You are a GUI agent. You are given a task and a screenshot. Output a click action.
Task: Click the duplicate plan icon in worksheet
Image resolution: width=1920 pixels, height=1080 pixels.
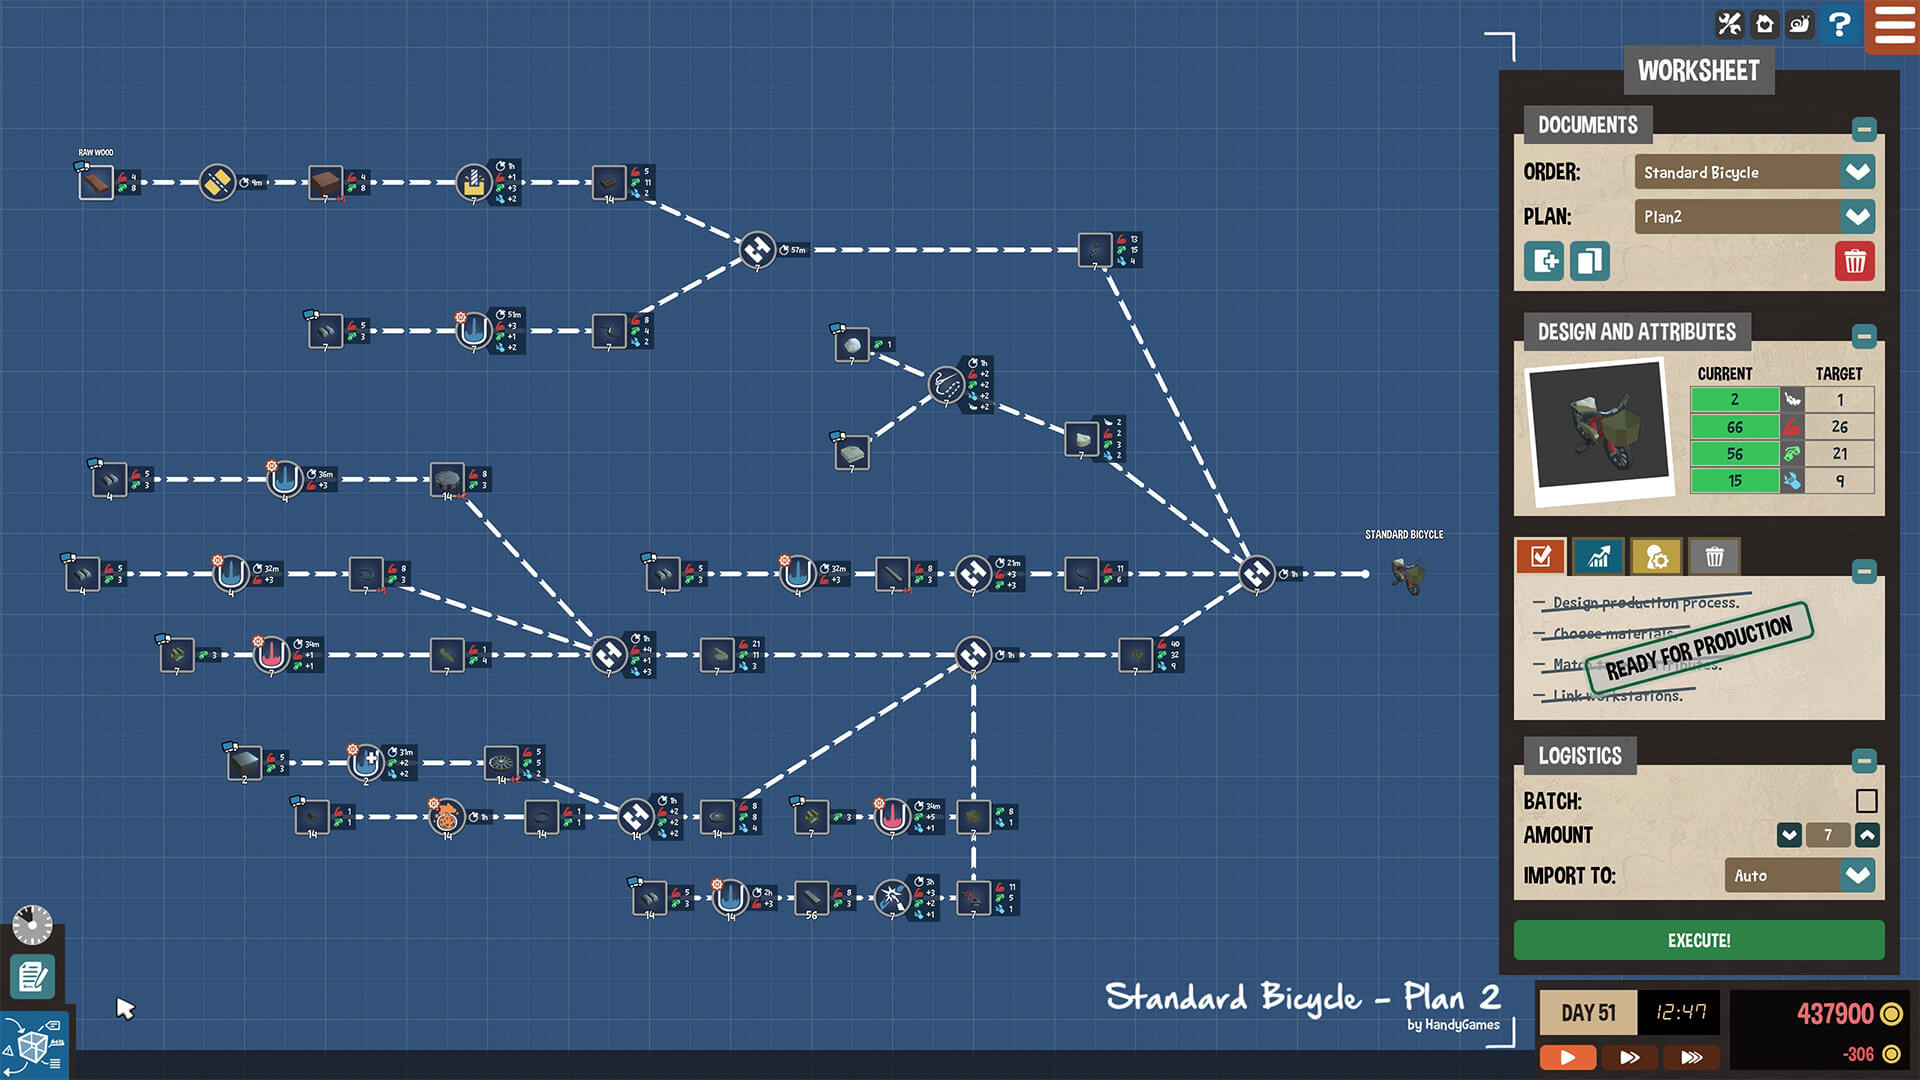(x=1589, y=261)
